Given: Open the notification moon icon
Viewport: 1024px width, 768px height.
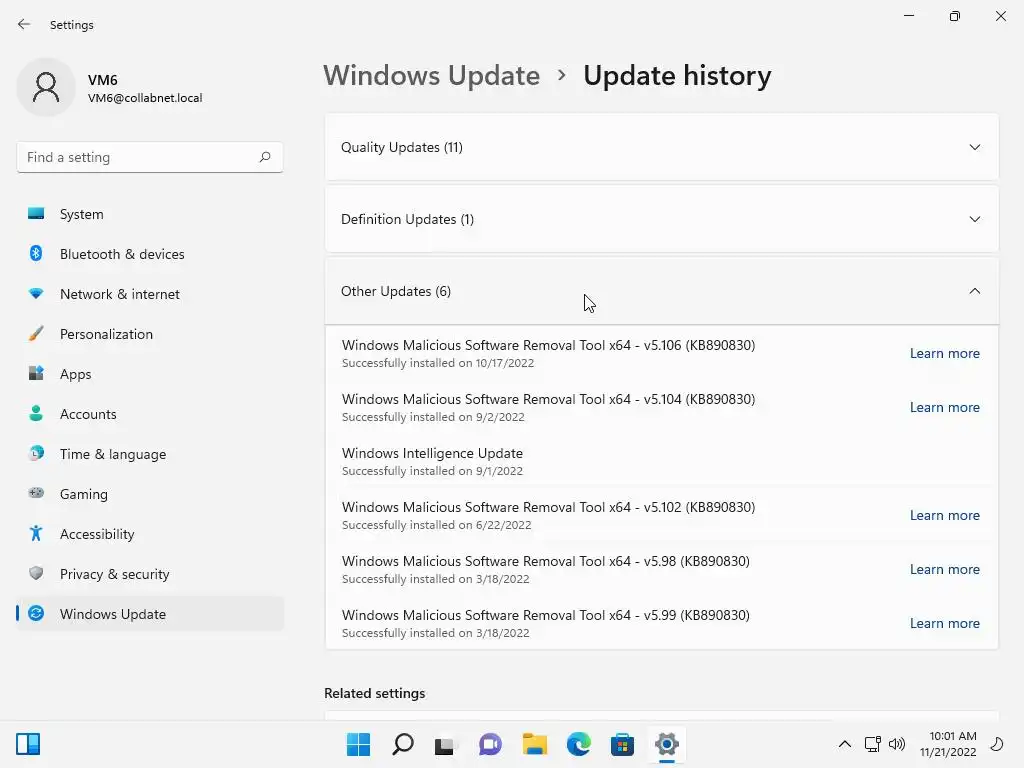Looking at the screenshot, I should (x=997, y=744).
